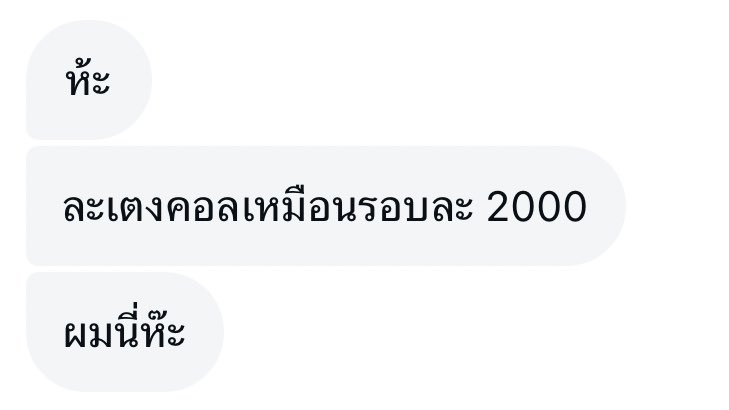Click the word ละเตงคอลเหมือนรอบละ in middle message
Viewport: 729px width, 410px height.
click(268, 206)
